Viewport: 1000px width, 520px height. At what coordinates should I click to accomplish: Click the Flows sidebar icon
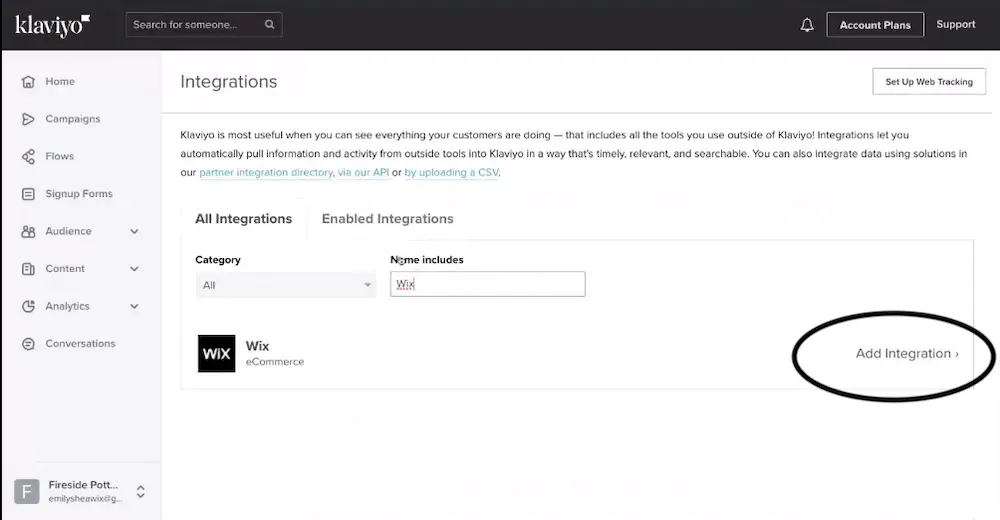(x=28, y=157)
